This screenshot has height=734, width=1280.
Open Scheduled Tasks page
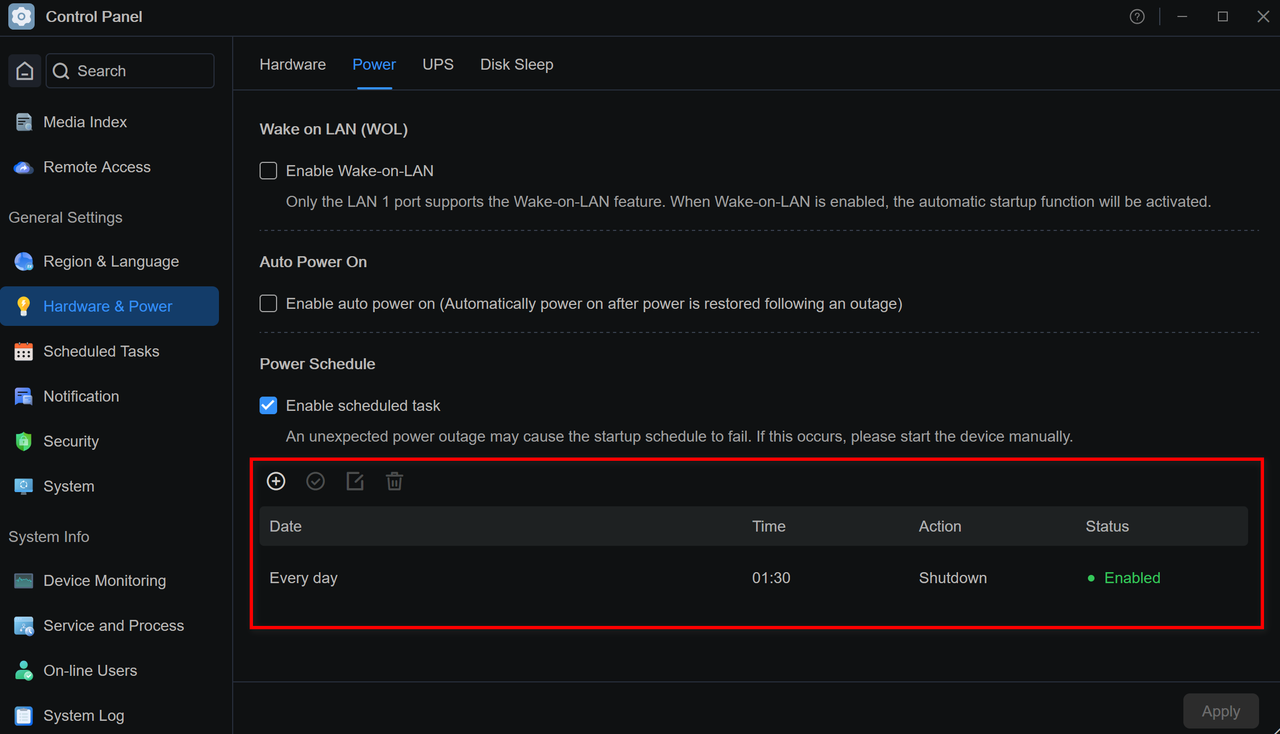click(110, 352)
